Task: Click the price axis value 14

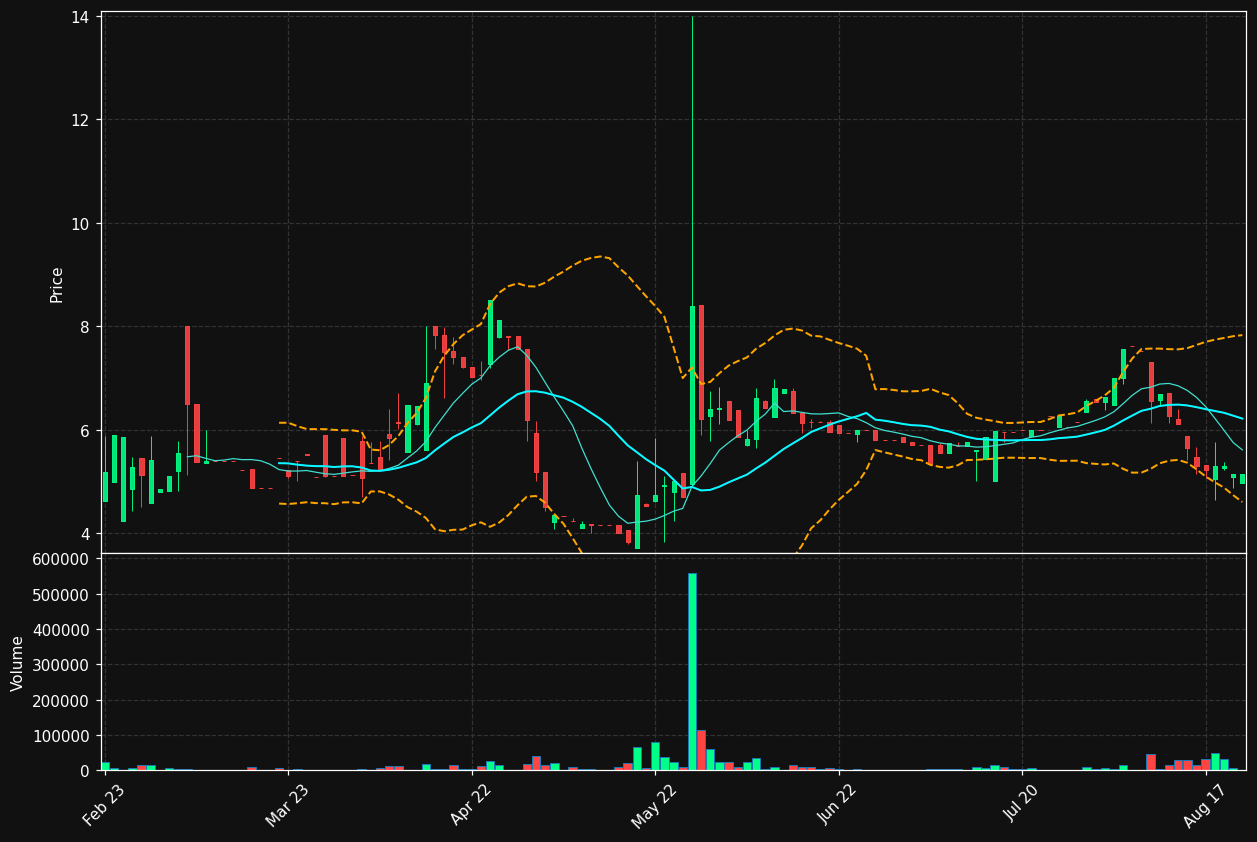Action: point(81,17)
